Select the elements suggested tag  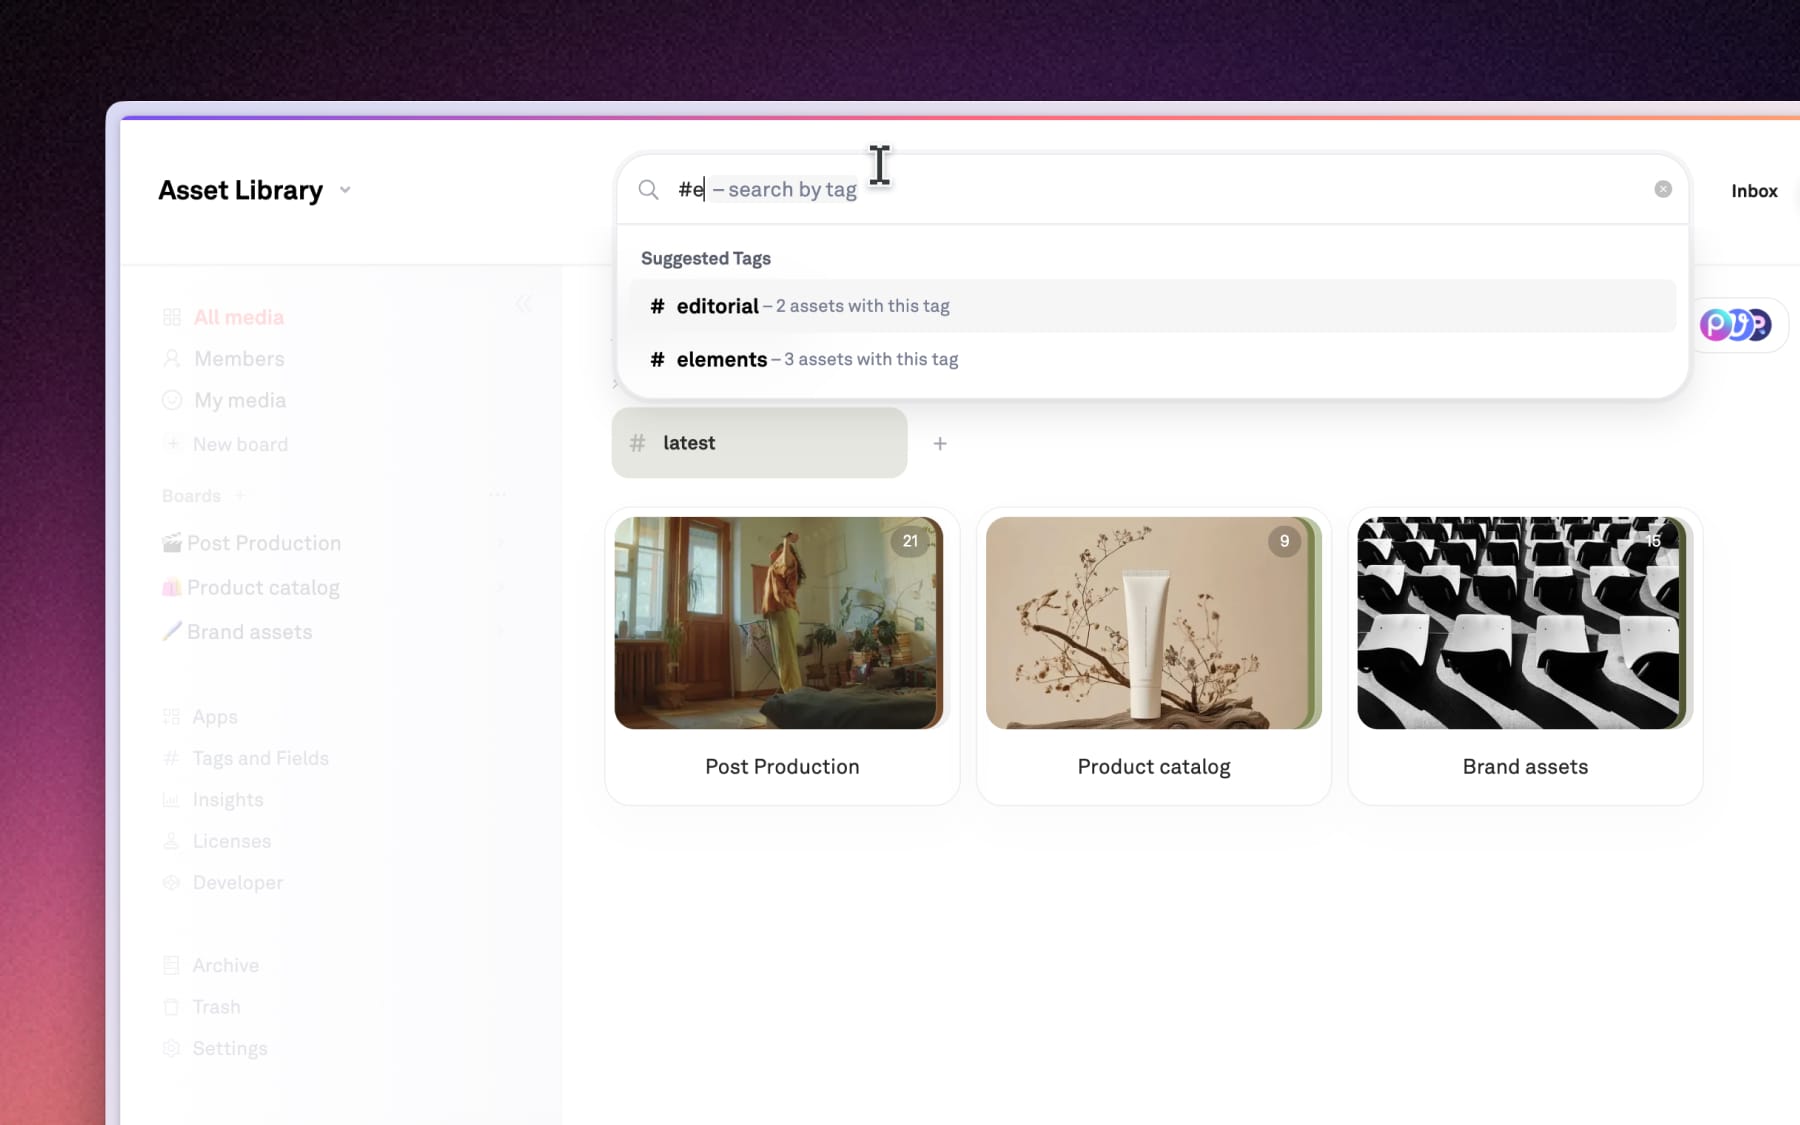[721, 359]
